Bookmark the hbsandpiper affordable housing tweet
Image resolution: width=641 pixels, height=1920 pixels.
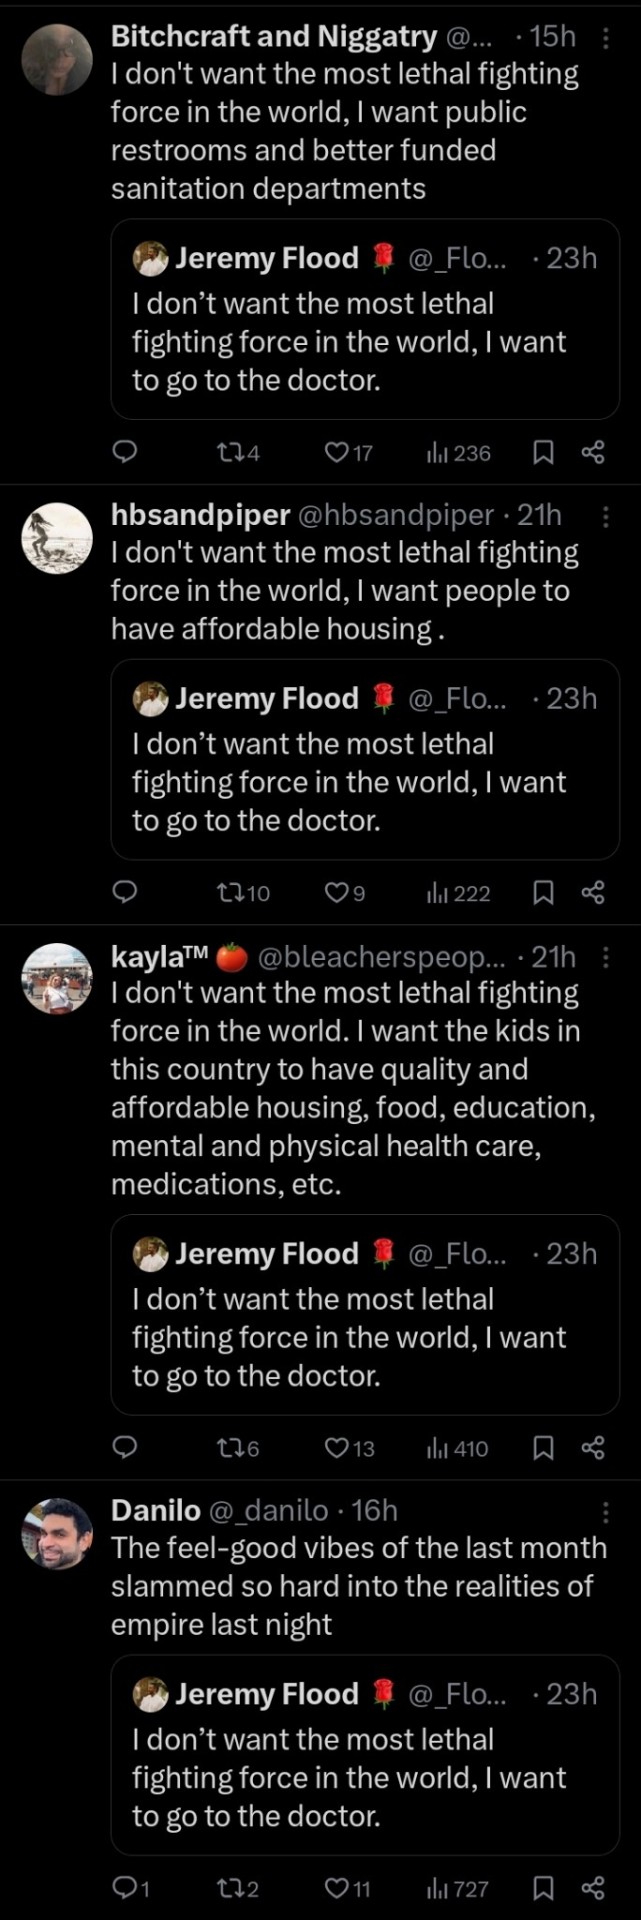[543, 892]
